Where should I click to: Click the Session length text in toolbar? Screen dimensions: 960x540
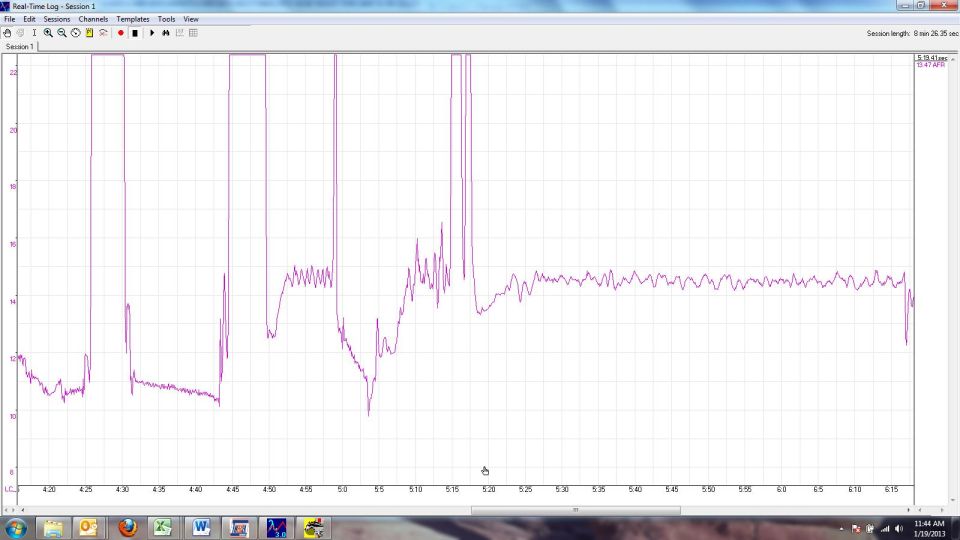pos(912,34)
